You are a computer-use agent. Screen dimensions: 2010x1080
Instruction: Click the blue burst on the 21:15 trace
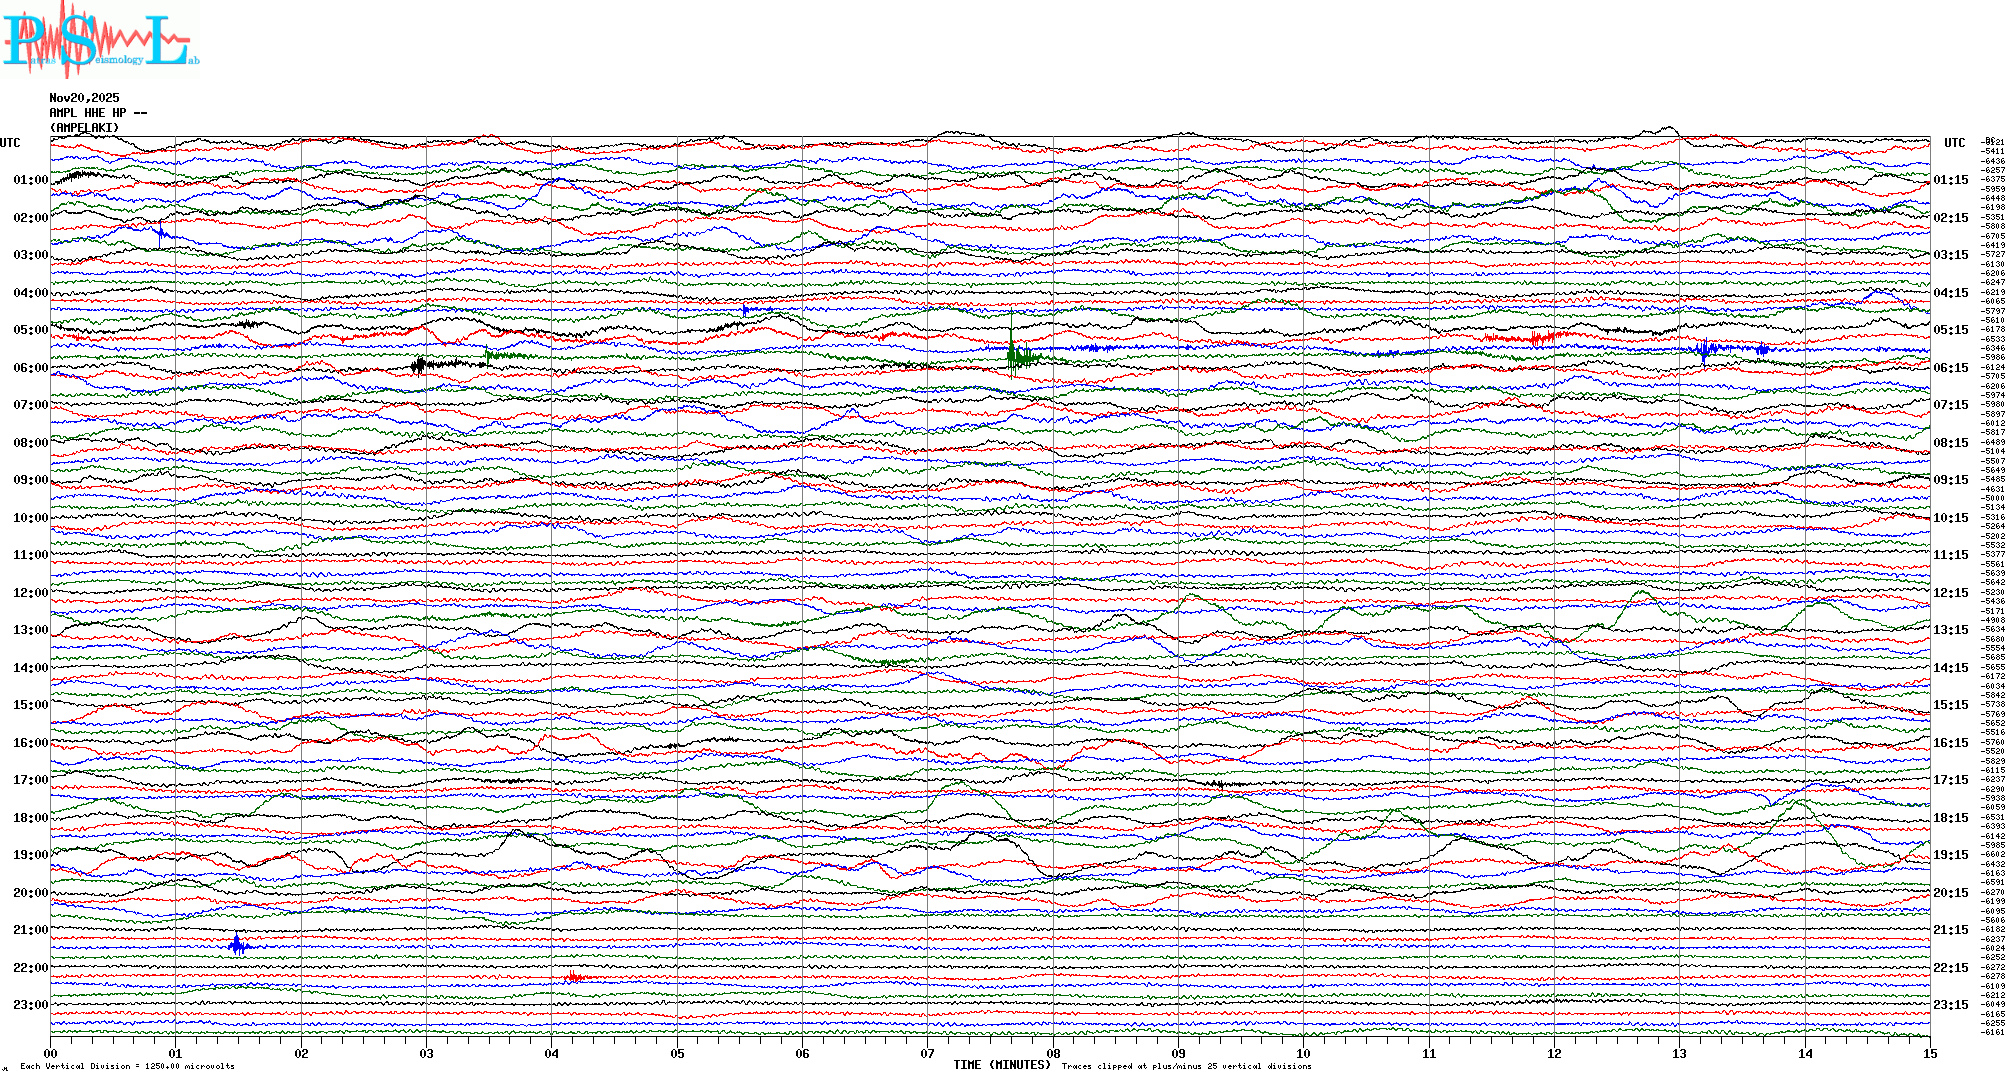tap(236, 945)
